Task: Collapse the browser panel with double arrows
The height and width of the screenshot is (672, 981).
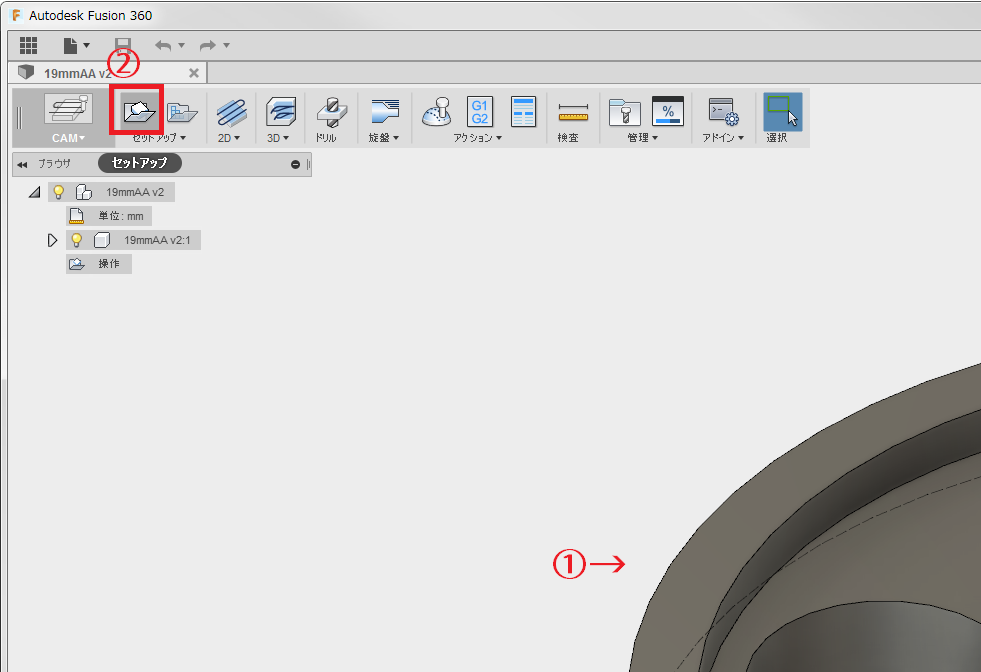Action: (x=23, y=165)
